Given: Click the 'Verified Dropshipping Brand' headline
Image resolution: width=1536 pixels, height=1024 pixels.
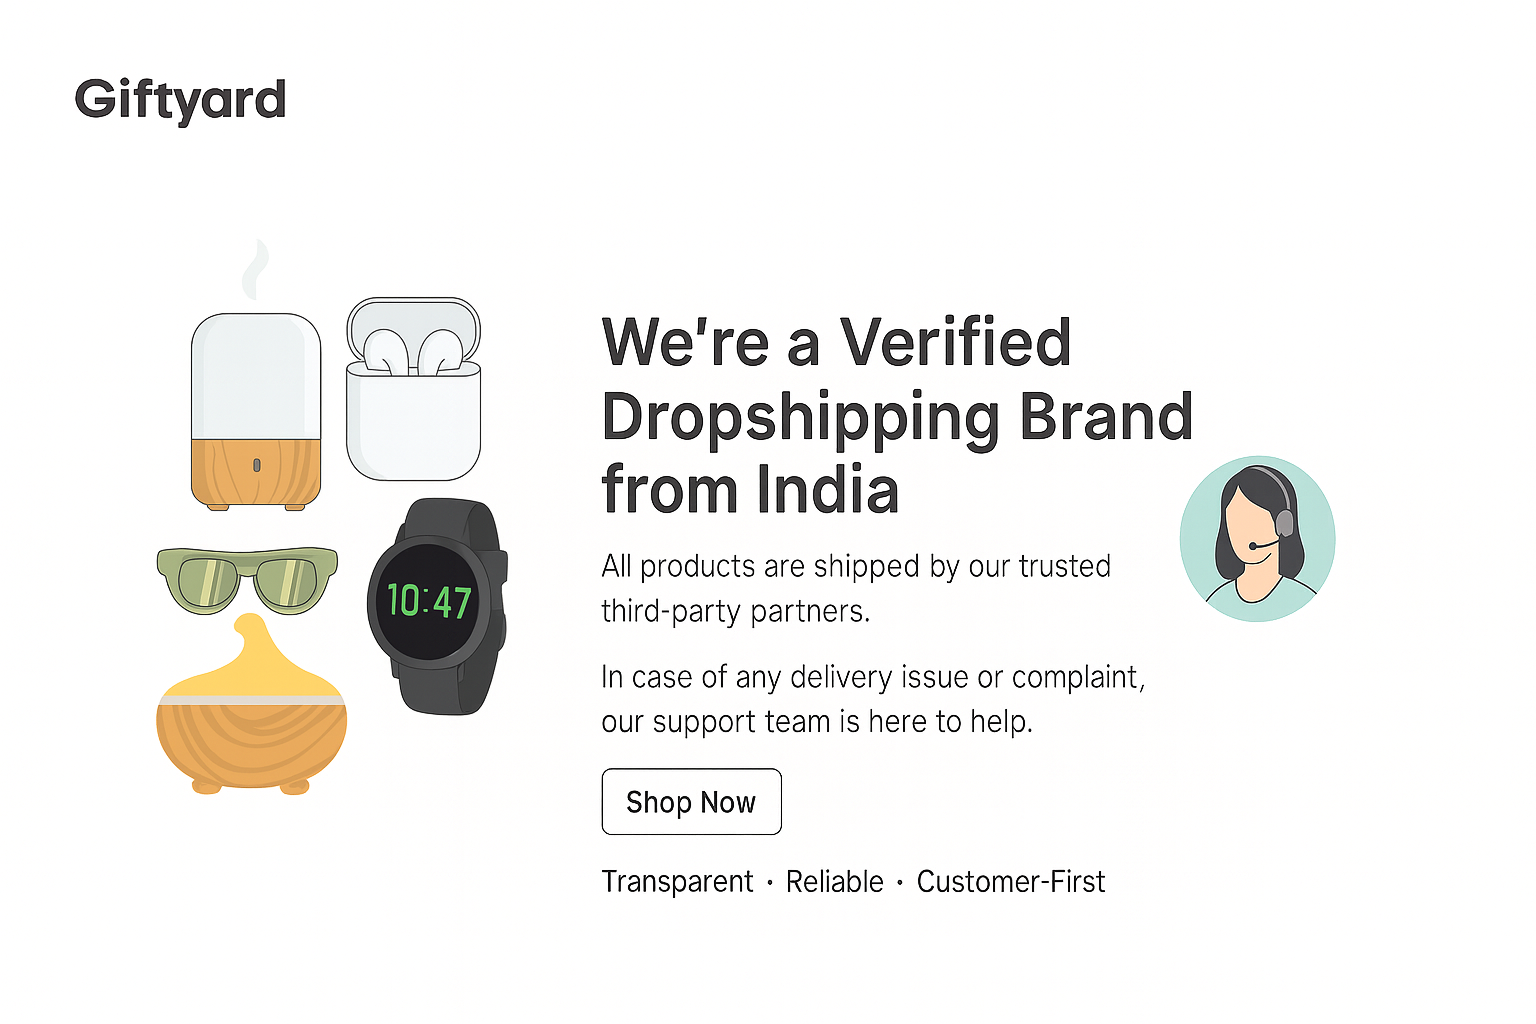Looking at the screenshot, I should 896,415.
